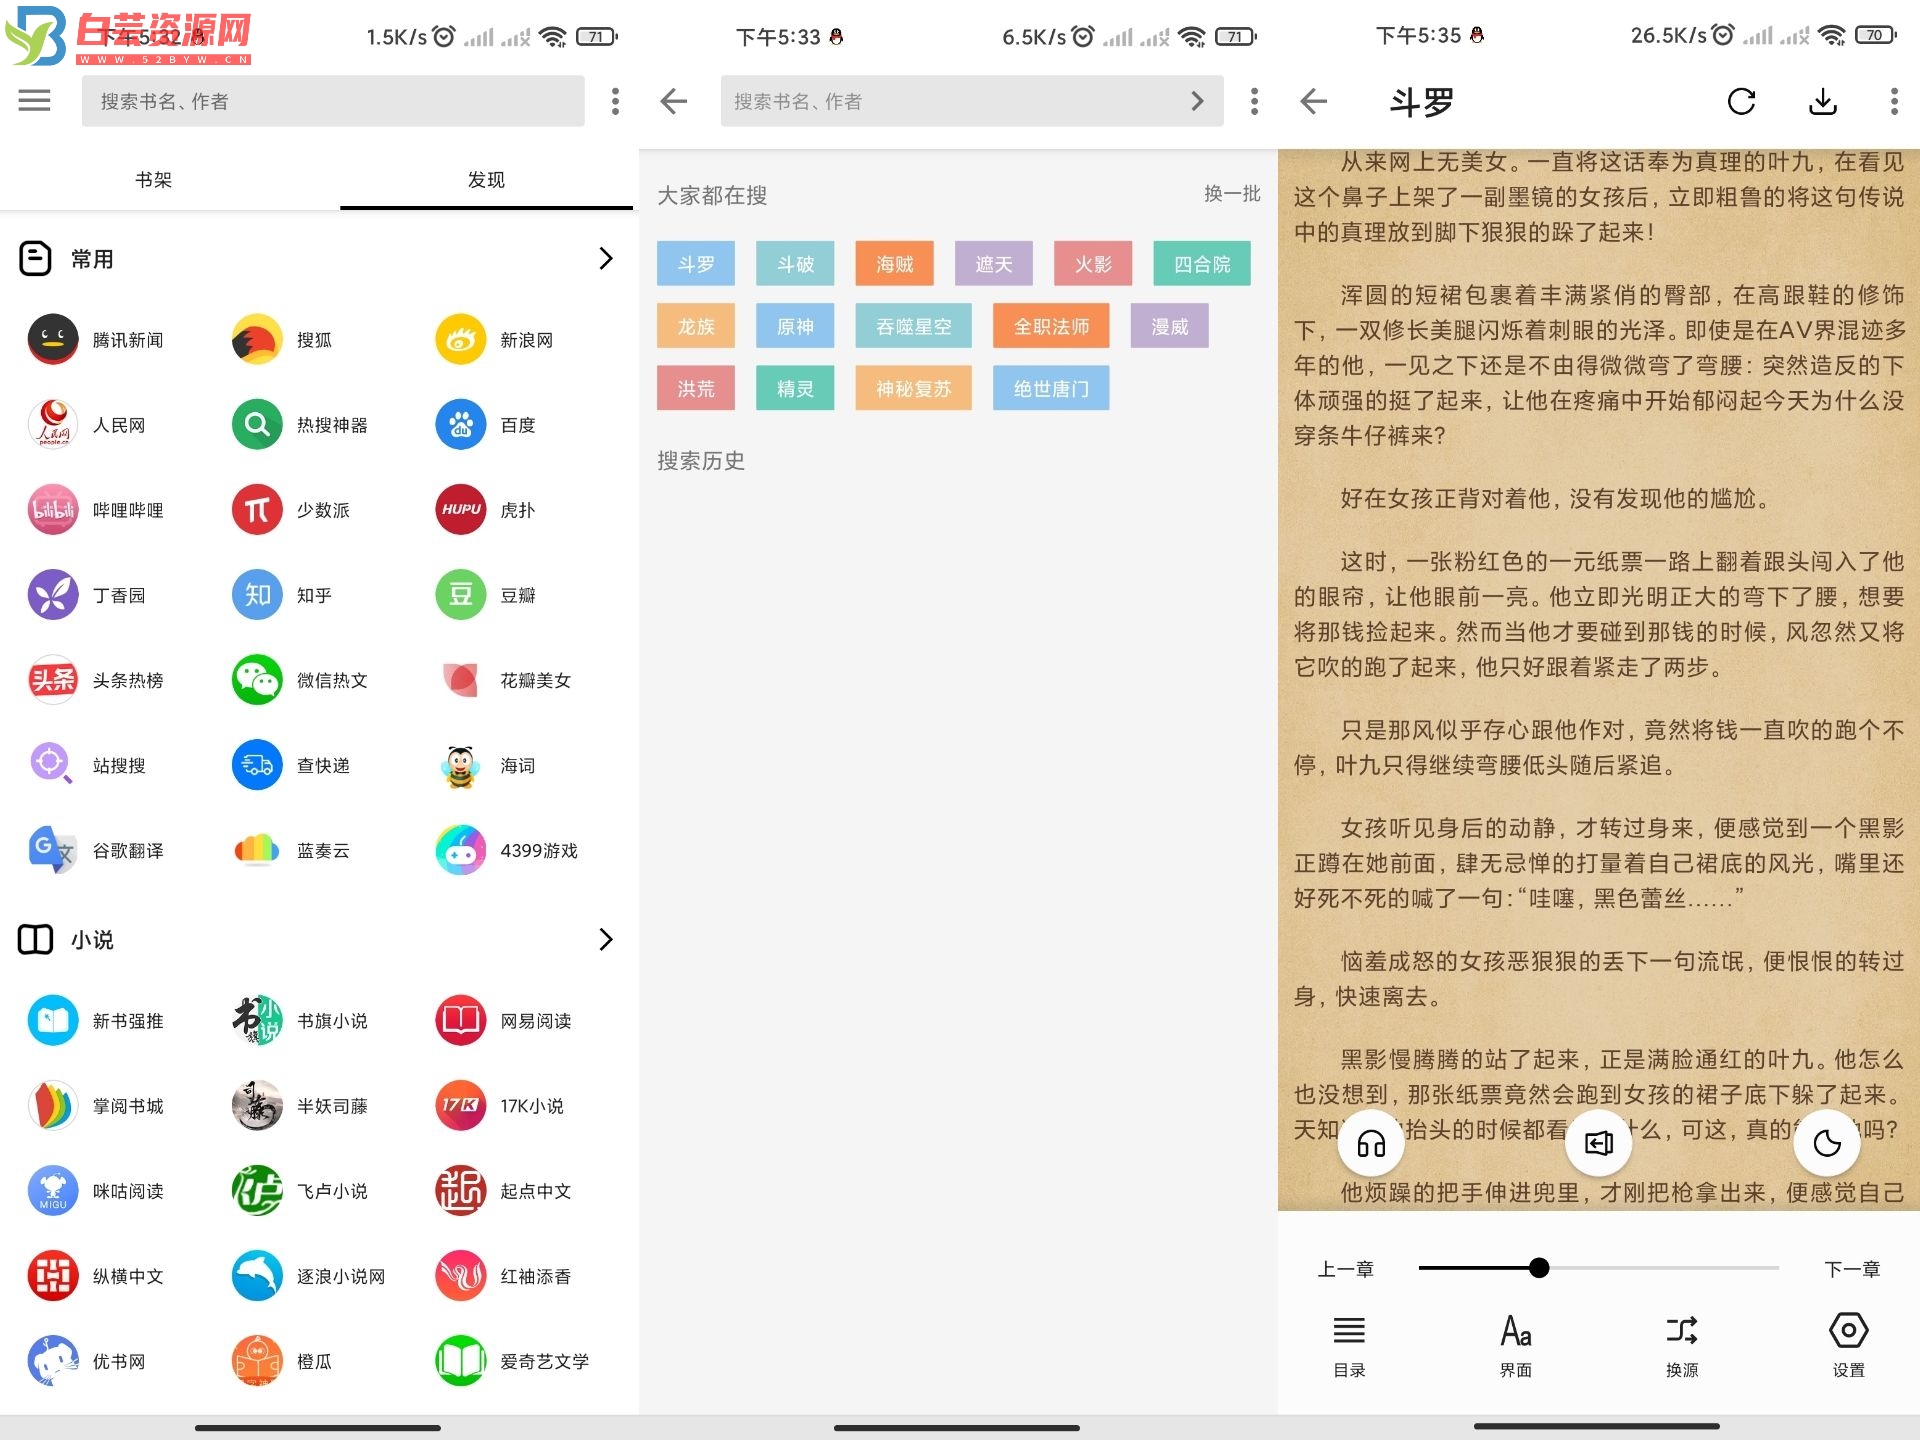Open 飞卢小说 icon

(x=257, y=1191)
